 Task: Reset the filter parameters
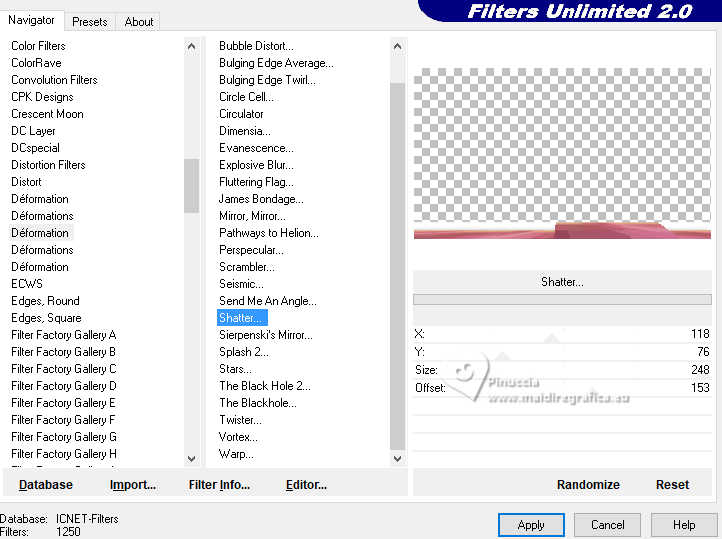click(x=672, y=485)
